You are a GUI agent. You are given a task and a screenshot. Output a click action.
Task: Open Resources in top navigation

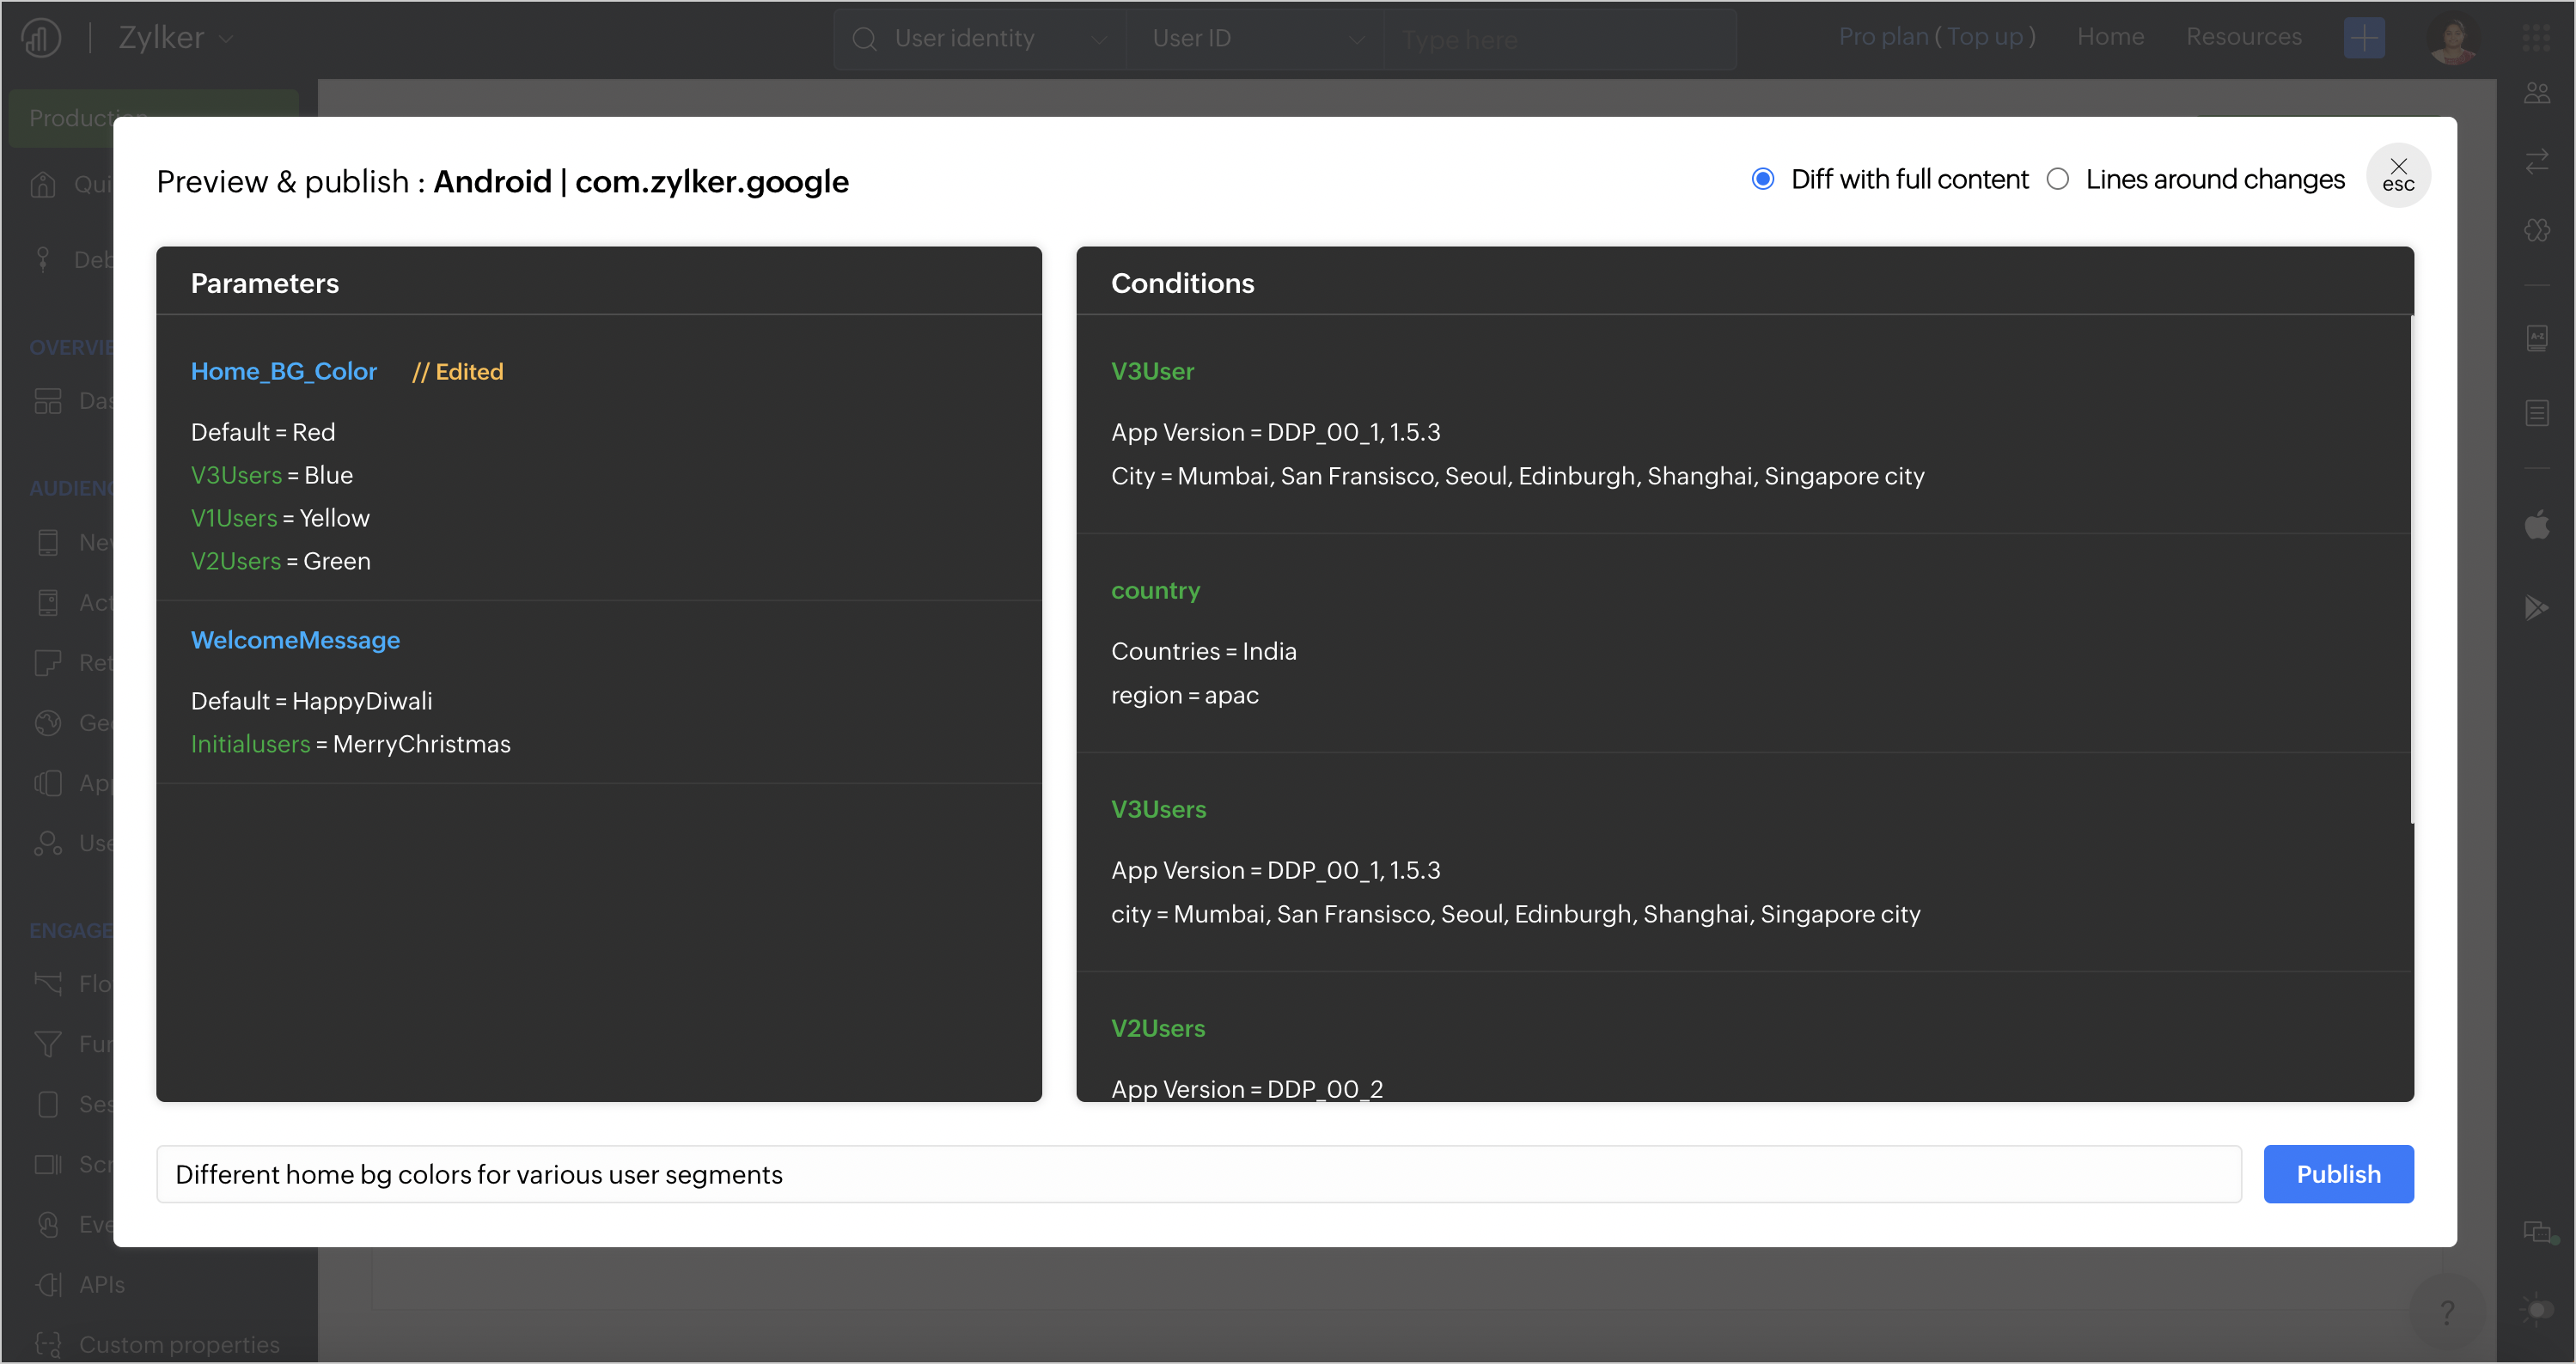[2243, 37]
